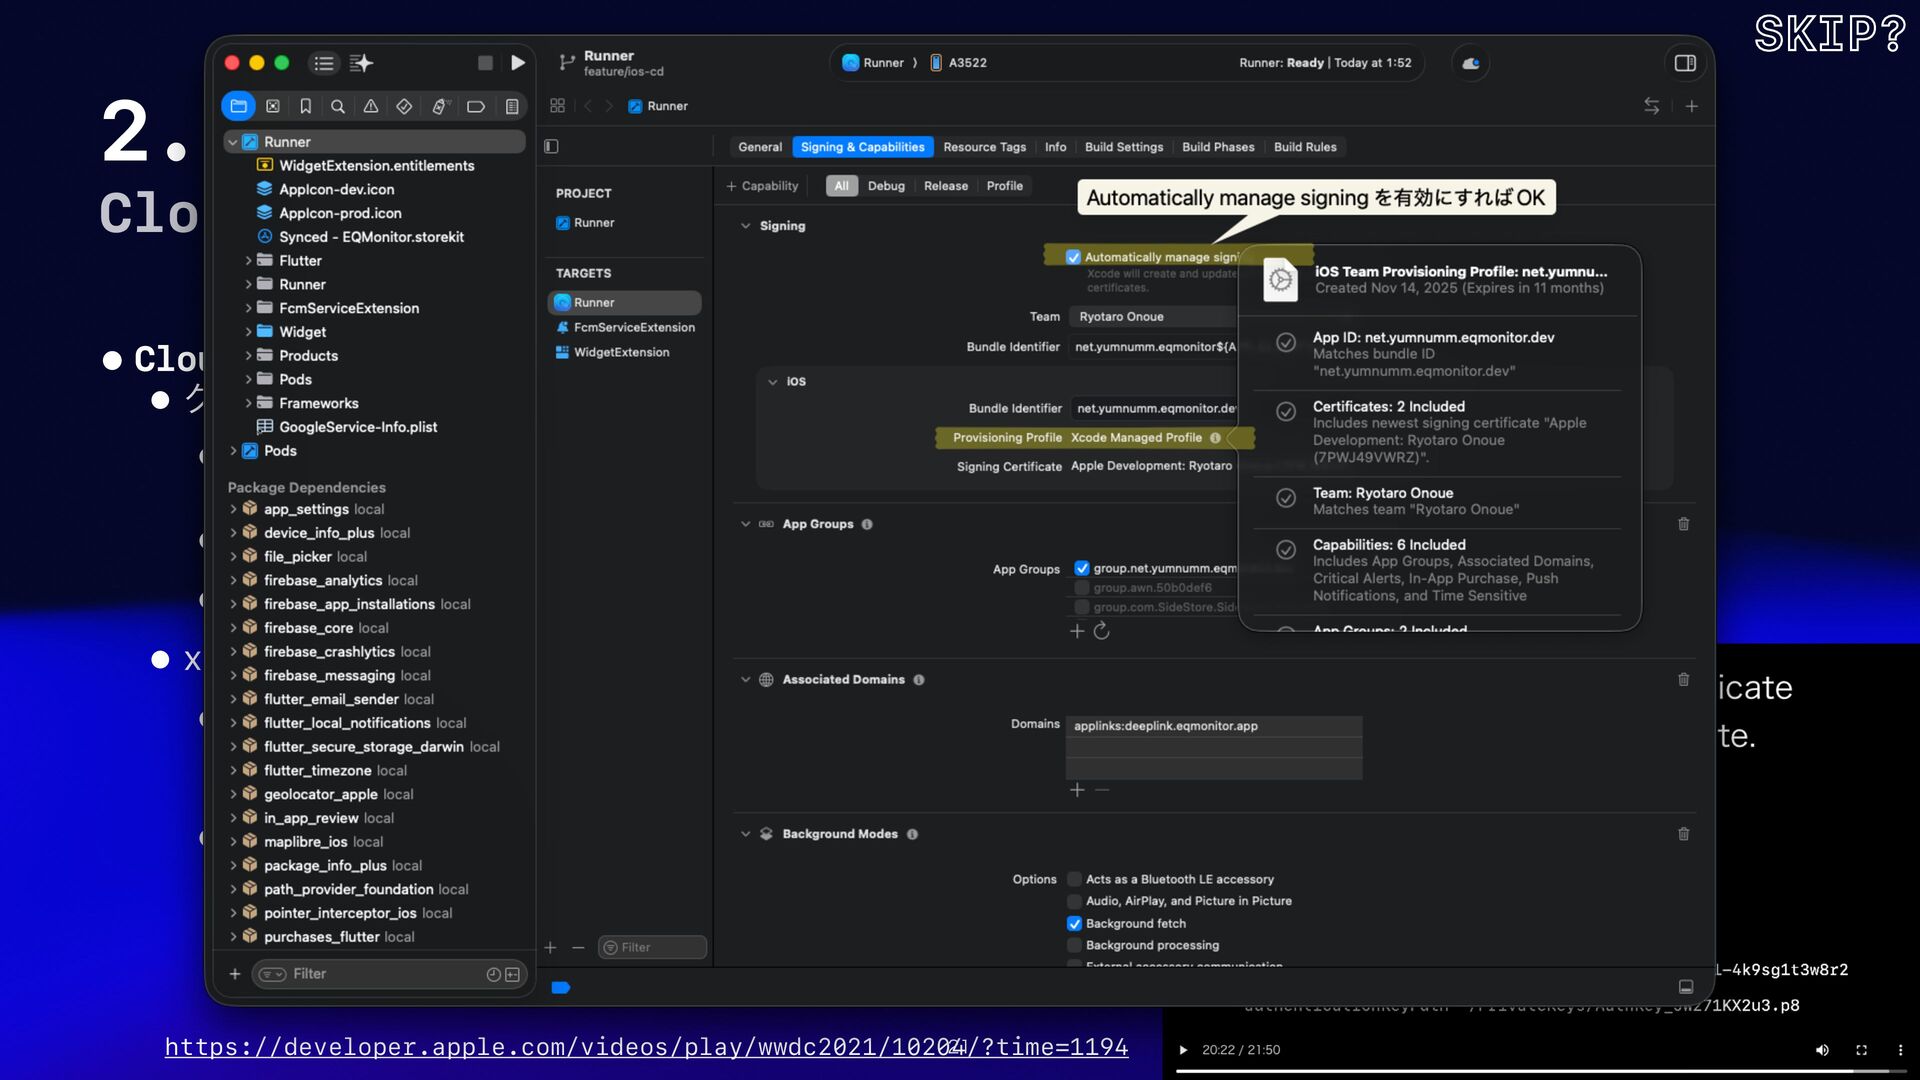Click the Run (play) button in Xcode toolbar
This screenshot has width=1920, height=1080.
(x=517, y=63)
